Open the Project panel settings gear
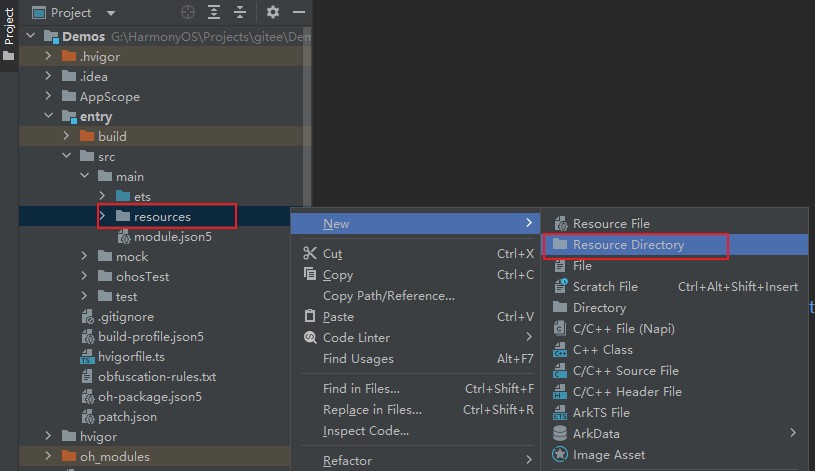The image size is (815, 471). (x=273, y=13)
